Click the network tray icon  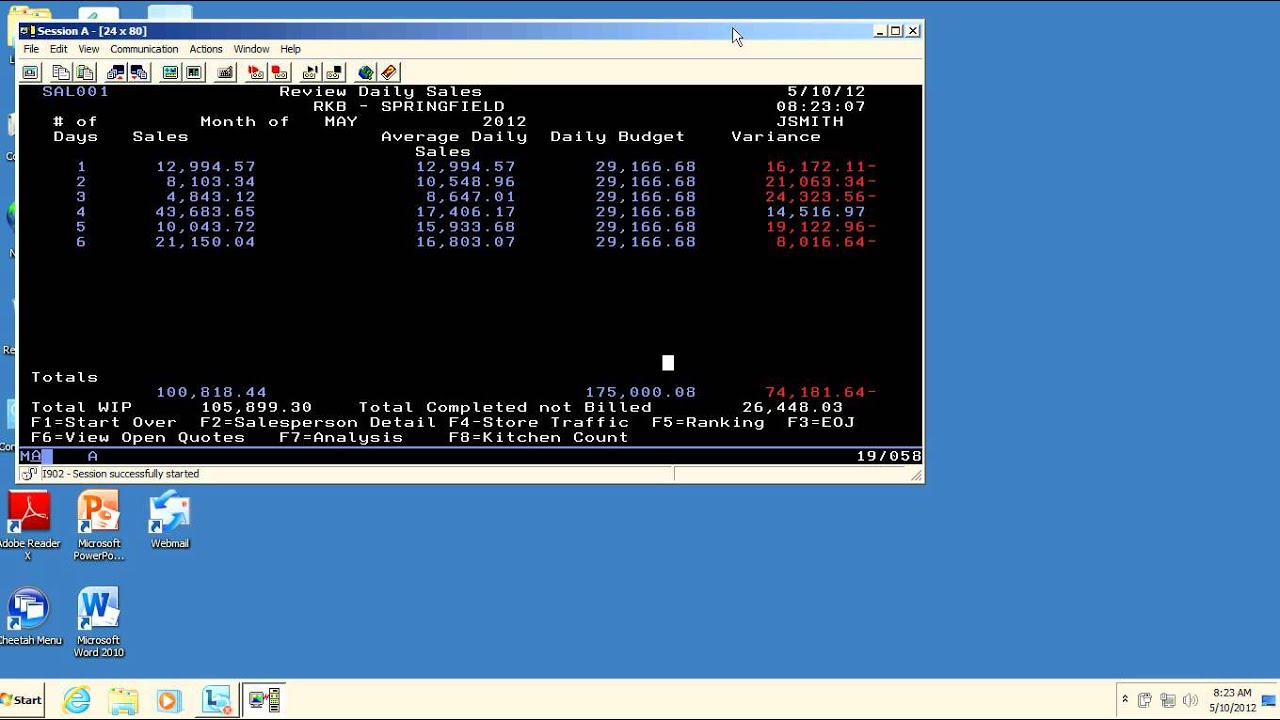[1167, 700]
